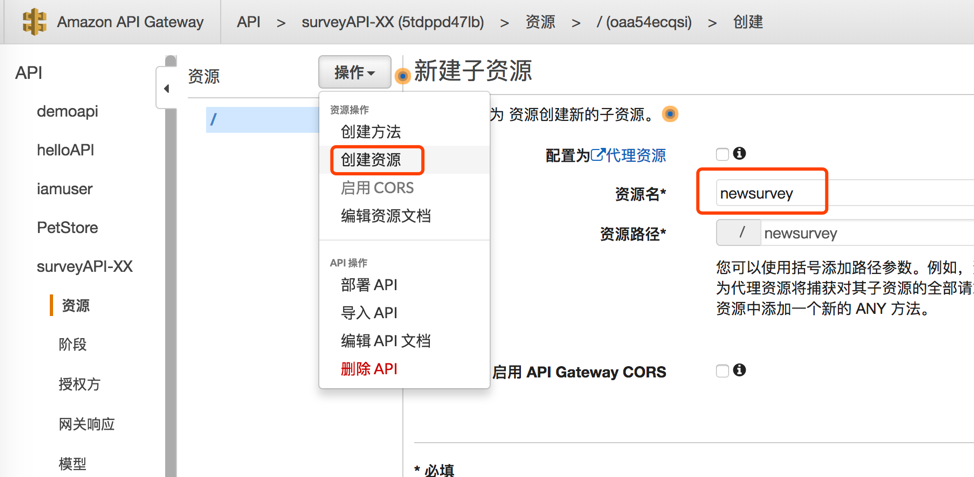The height and width of the screenshot is (477, 974).
Task: Open the 代理资源 help link
Action: (628, 155)
